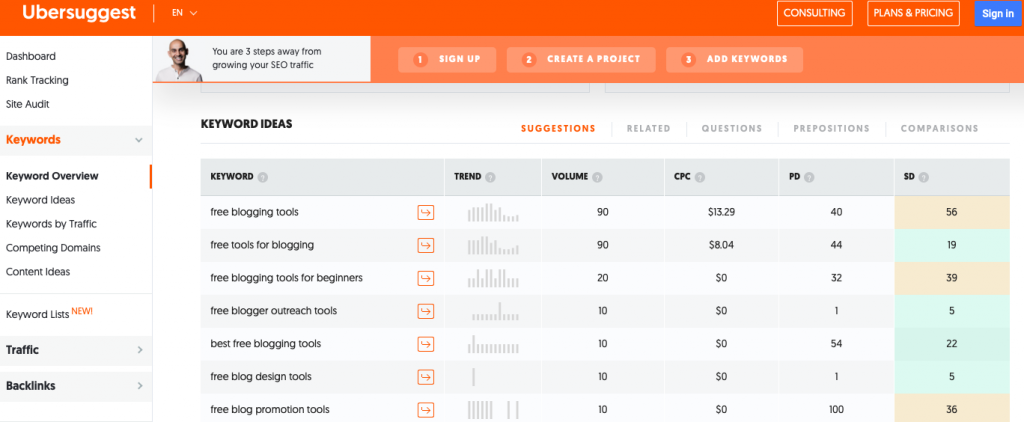The height and width of the screenshot is (422, 1024).
Task: Open the EN language dropdown
Action: (x=184, y=13)
